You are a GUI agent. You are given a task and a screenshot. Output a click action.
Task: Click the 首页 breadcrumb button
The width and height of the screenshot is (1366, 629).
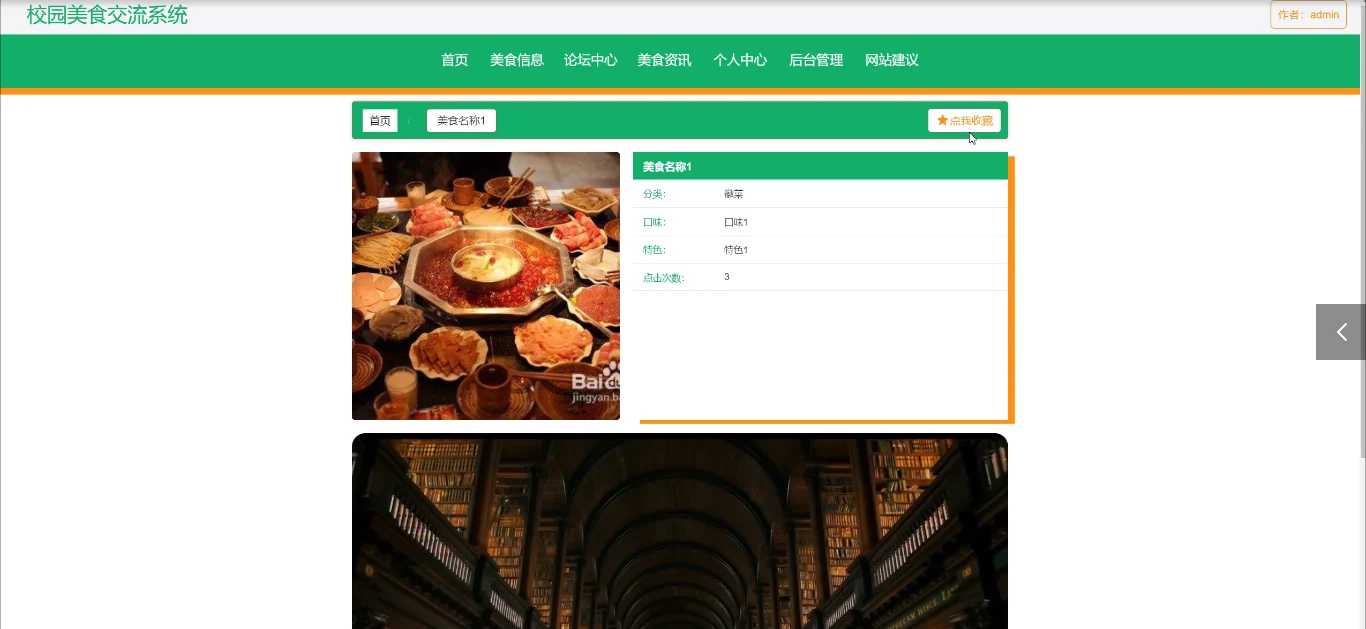click(x=380, y=121)
